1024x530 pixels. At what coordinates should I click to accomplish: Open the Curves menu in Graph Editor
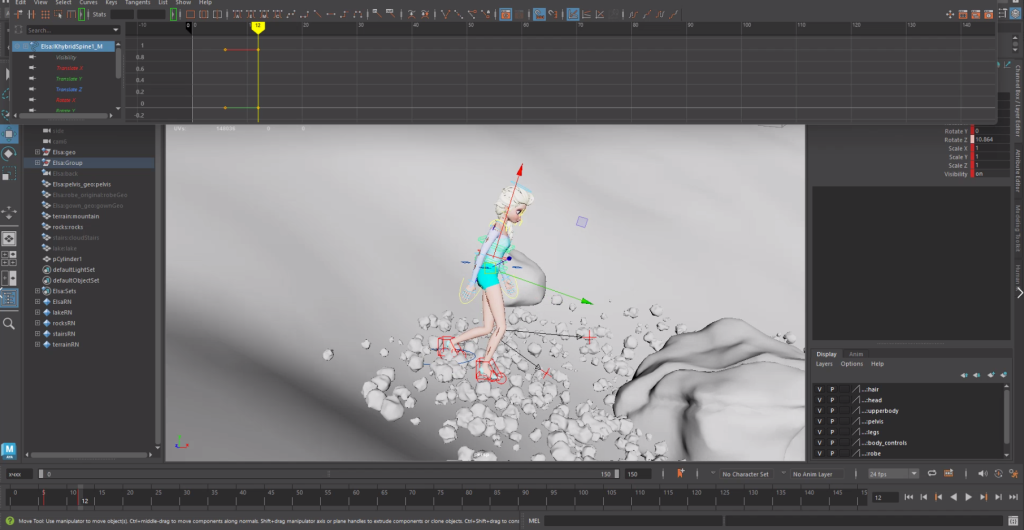click(88, 3)
